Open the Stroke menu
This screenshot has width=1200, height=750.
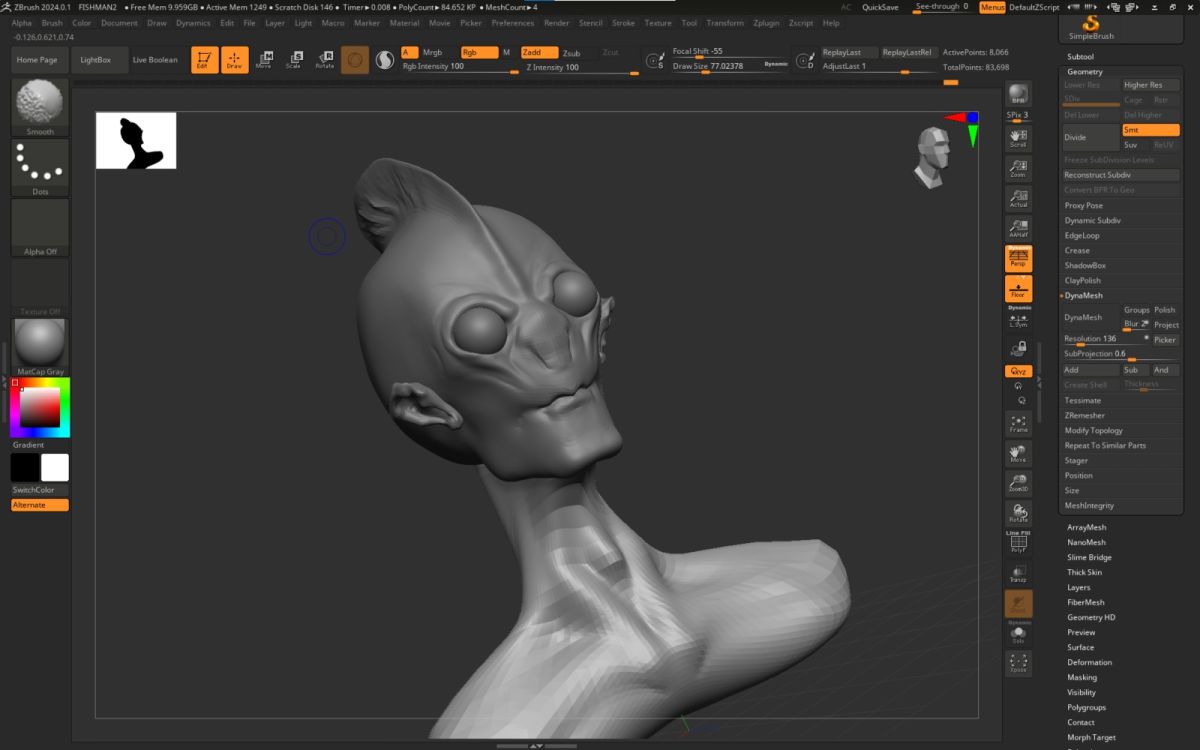(x=623, y=22)
